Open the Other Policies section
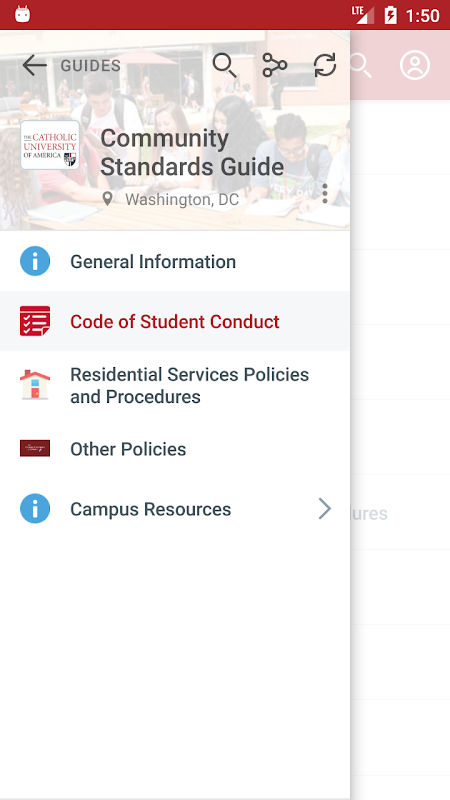Viewport: 450px width, 800px height. [175, 449]
